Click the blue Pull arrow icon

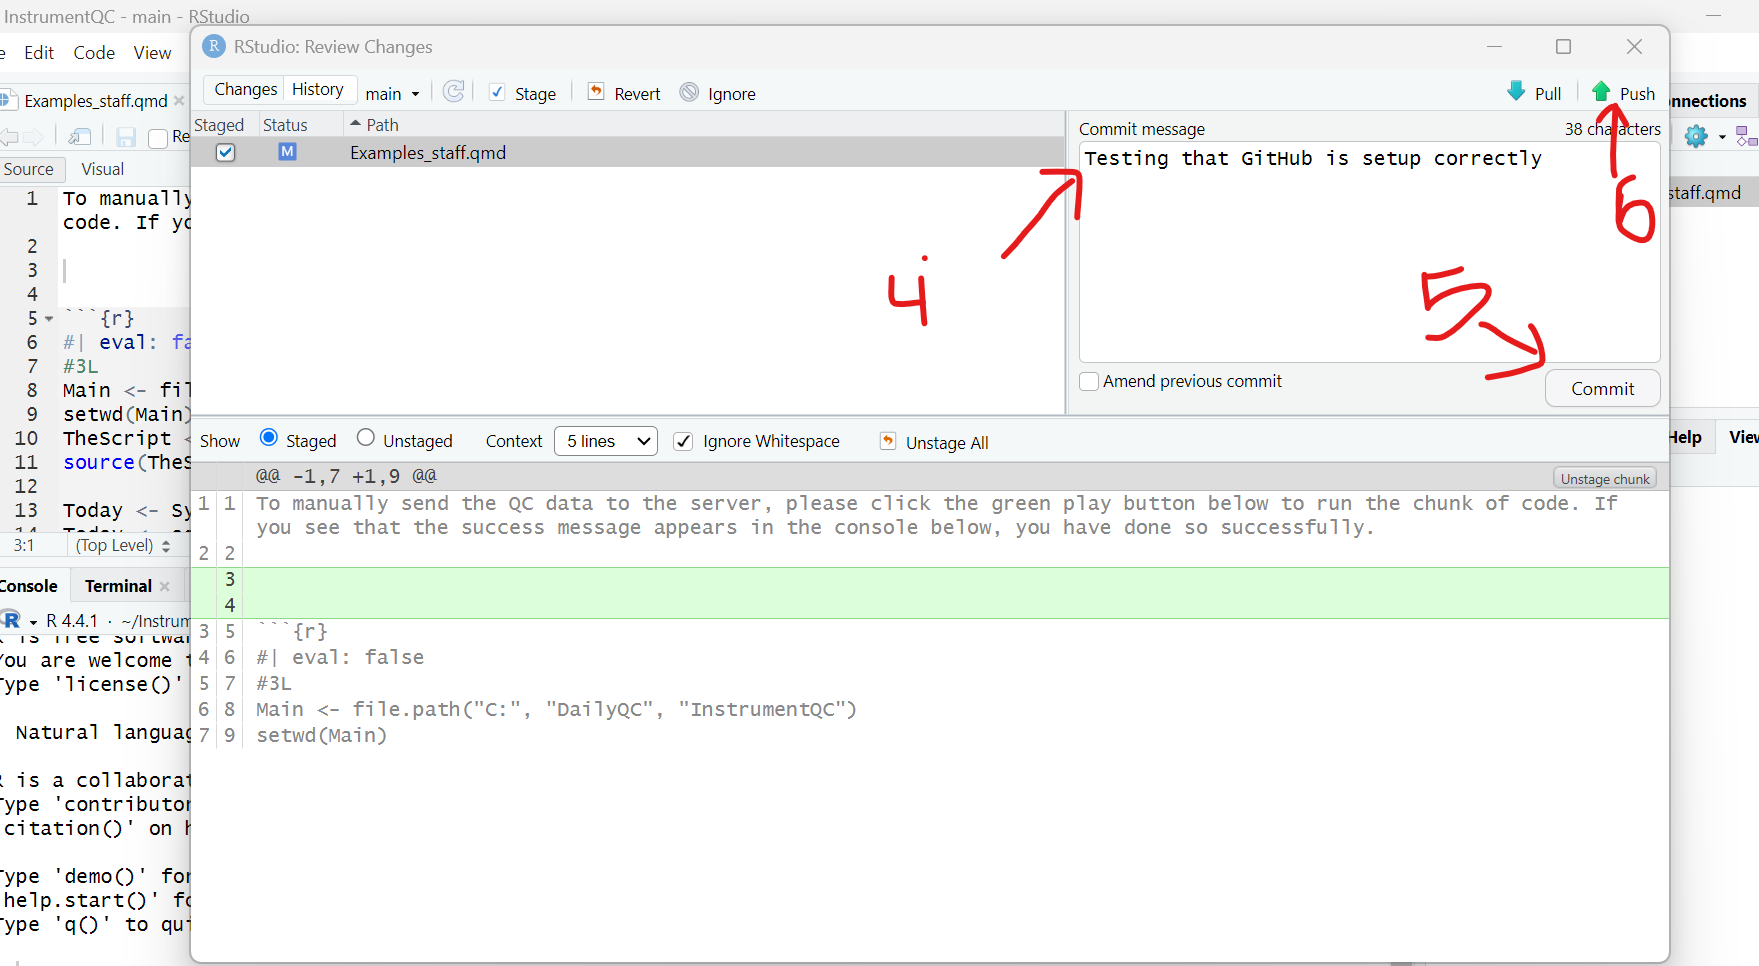click(x=1516, y=92)
